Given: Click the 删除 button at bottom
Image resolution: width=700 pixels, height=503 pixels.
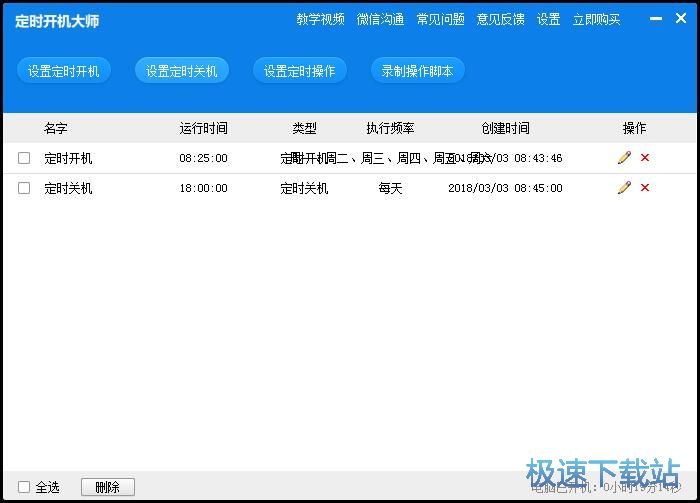Looking at the screenshot, I should click(x=108, y=487).
